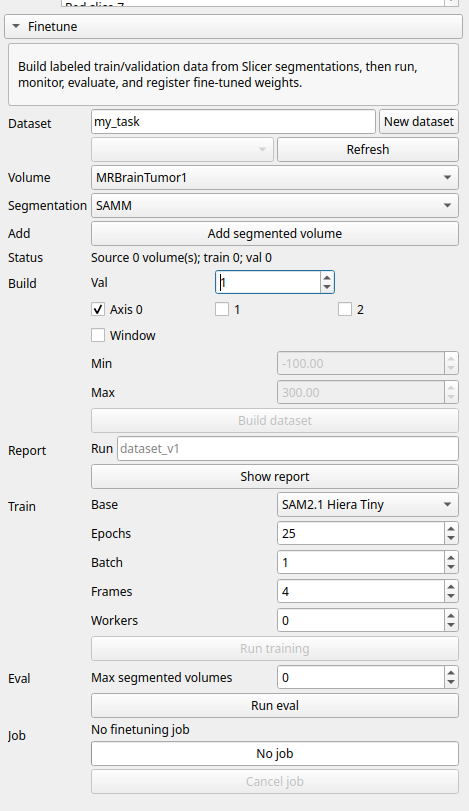Increase Batch with the up arrow

pos(451,557)
